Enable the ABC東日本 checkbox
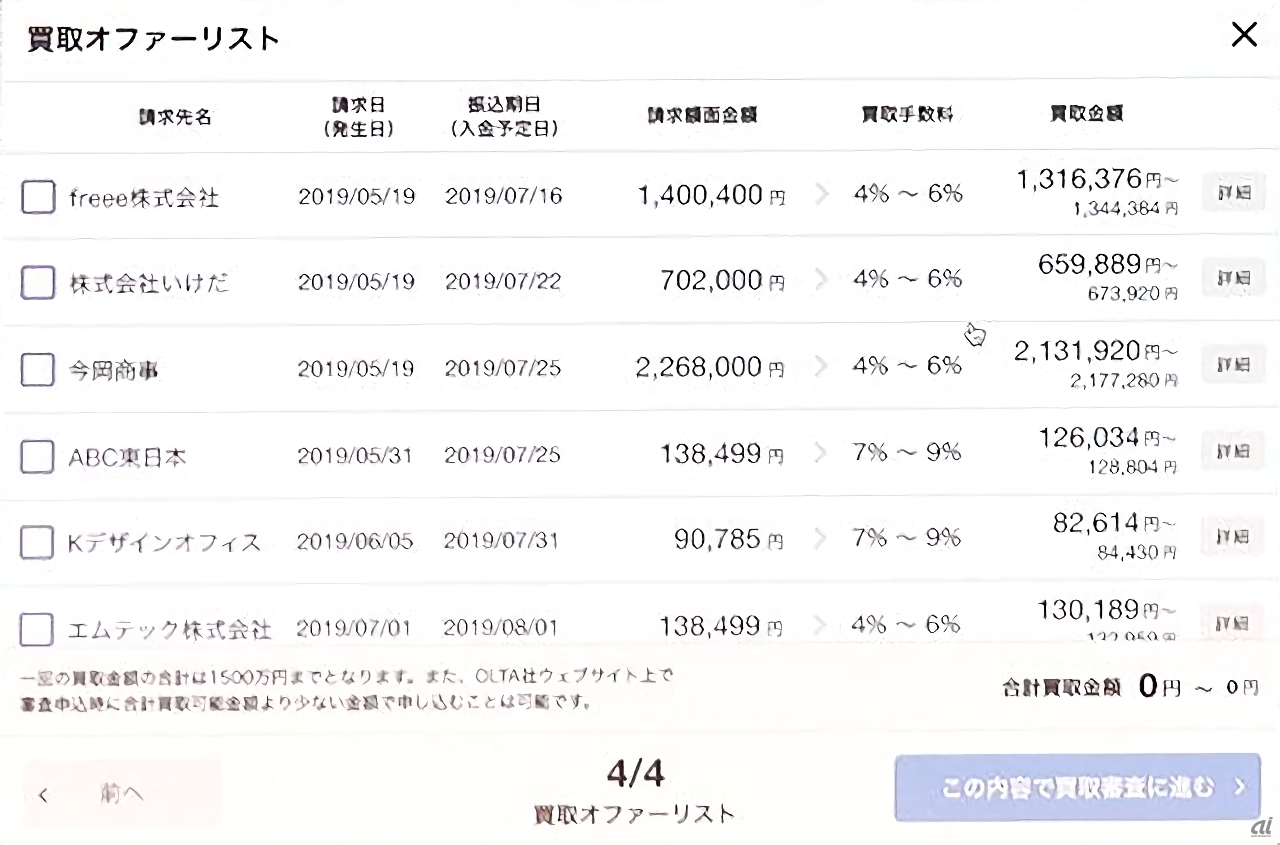The height and width of the screenshot is (845, 1280). pyautogui.click(x=38, y=457)
